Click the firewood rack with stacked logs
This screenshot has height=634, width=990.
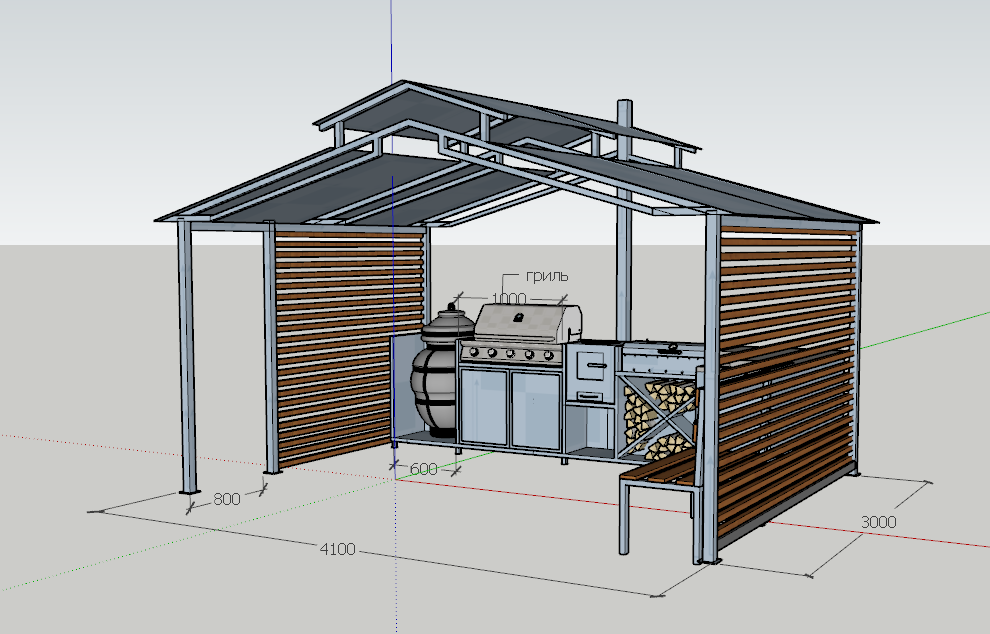coord(657,409)
